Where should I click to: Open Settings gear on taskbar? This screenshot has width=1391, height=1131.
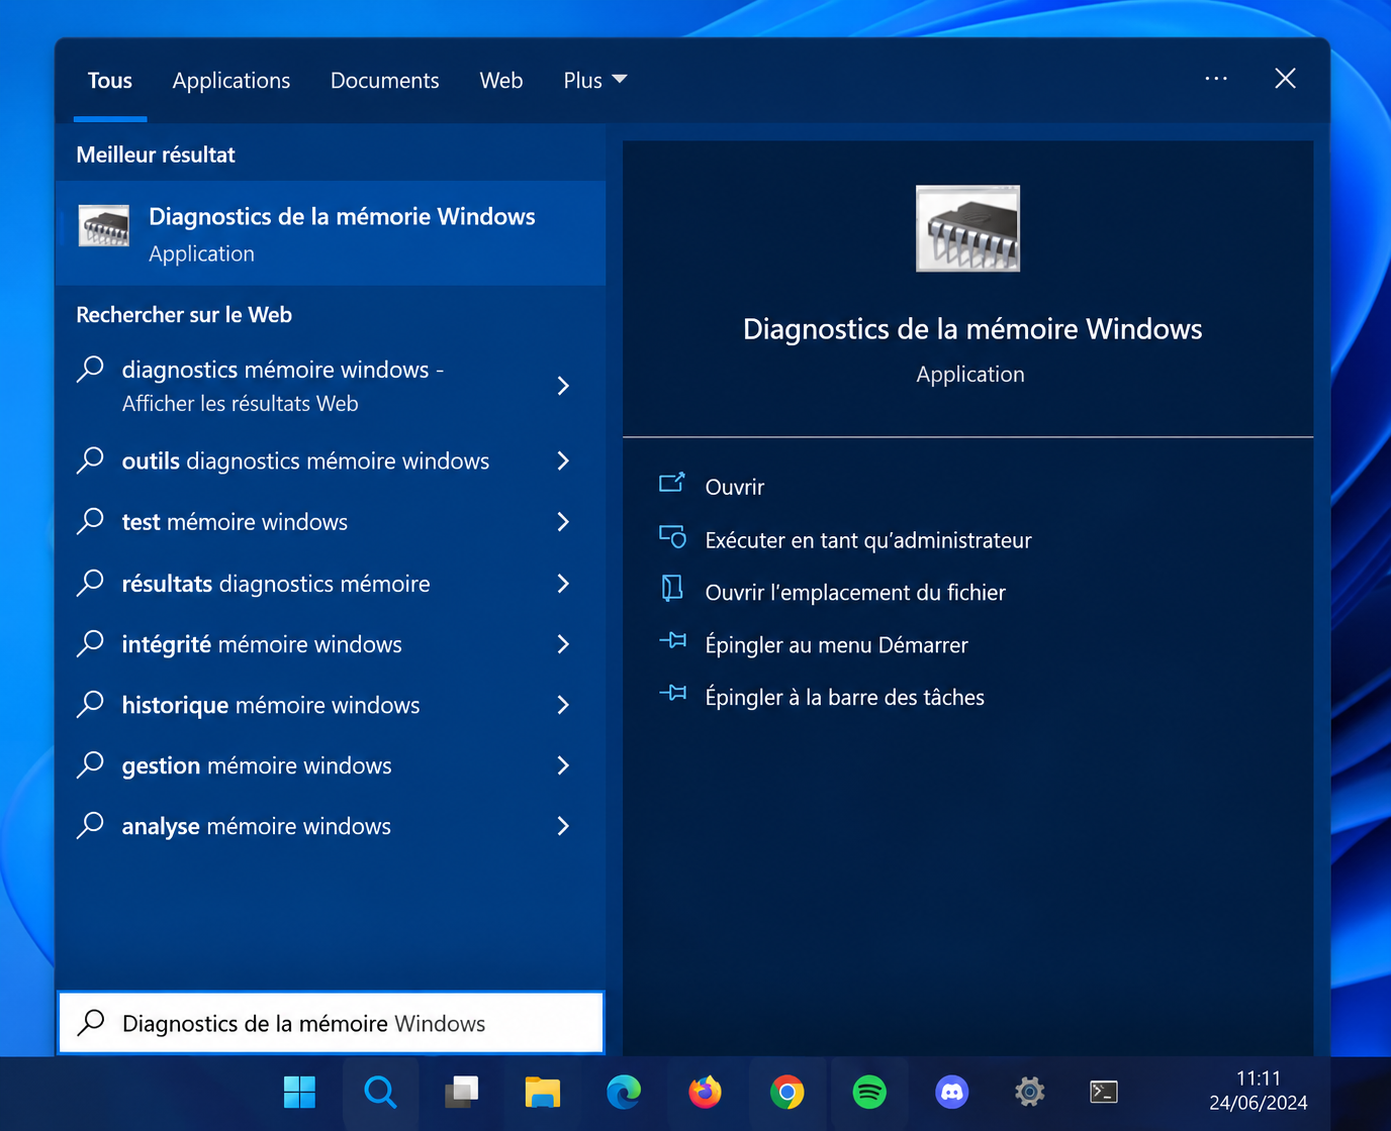click(x=1030, y=1092)
